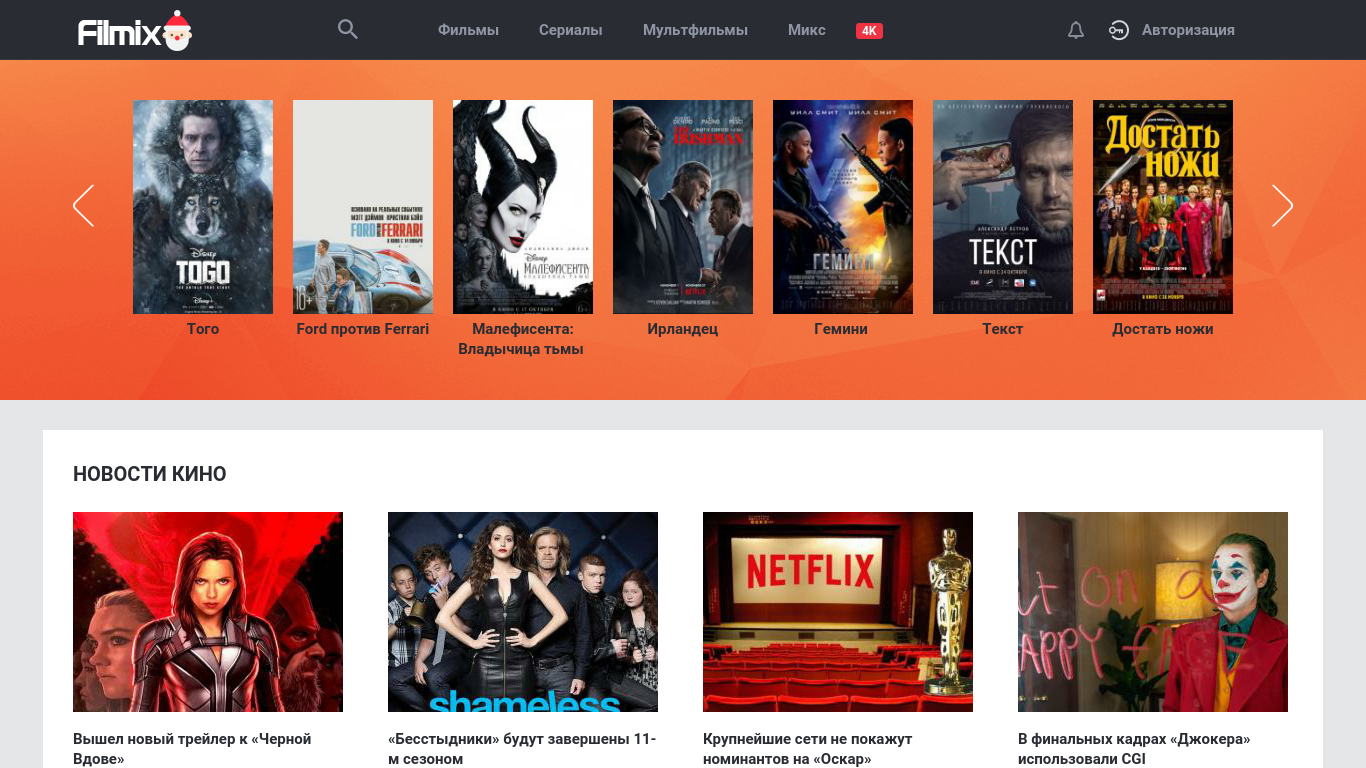Show previous movies with left carousel arrow
This screenshot has height=768, width=1366.
84,205
